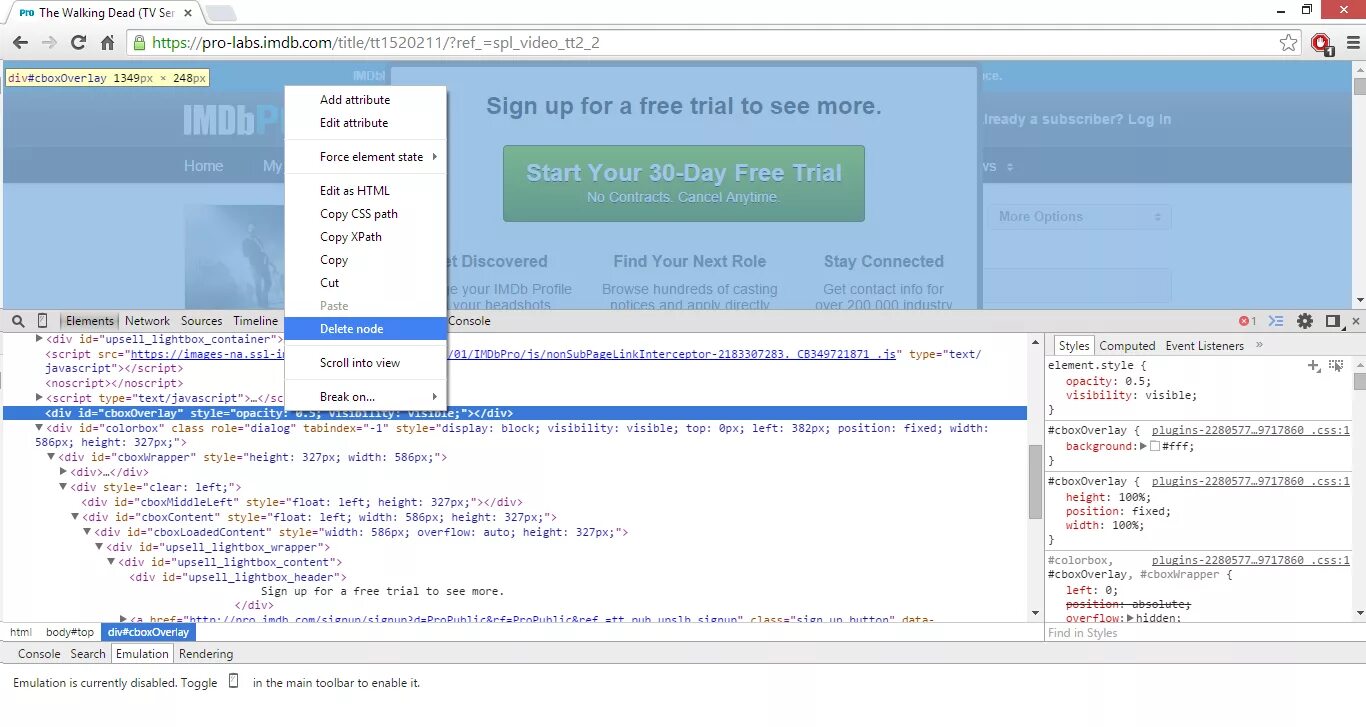Screen dimensions: 1366x727
Task: Open the Sources panel tab
Action: pyautogui.click(x=202, y=321)
